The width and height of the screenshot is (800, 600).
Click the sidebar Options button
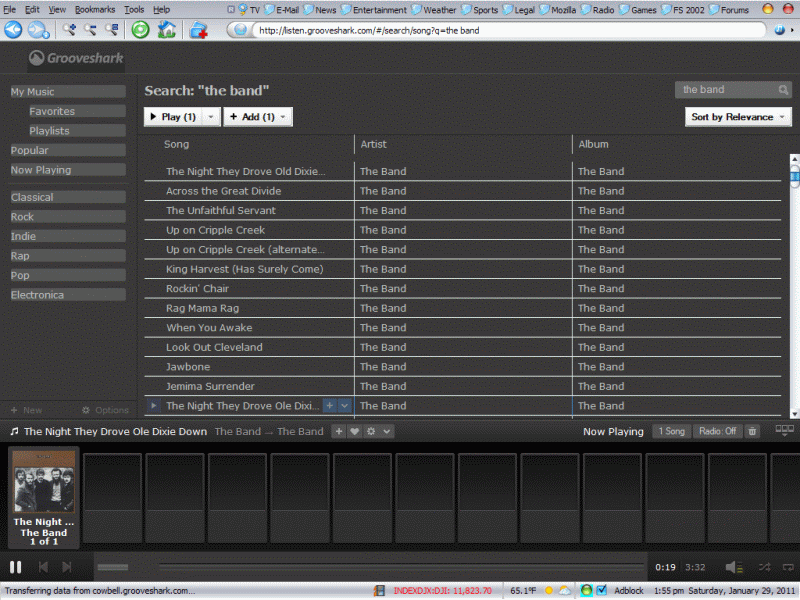105,410
